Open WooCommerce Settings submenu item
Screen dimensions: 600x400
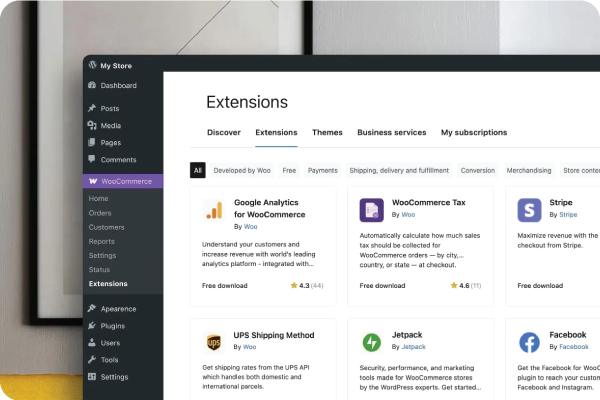(102, 255)
